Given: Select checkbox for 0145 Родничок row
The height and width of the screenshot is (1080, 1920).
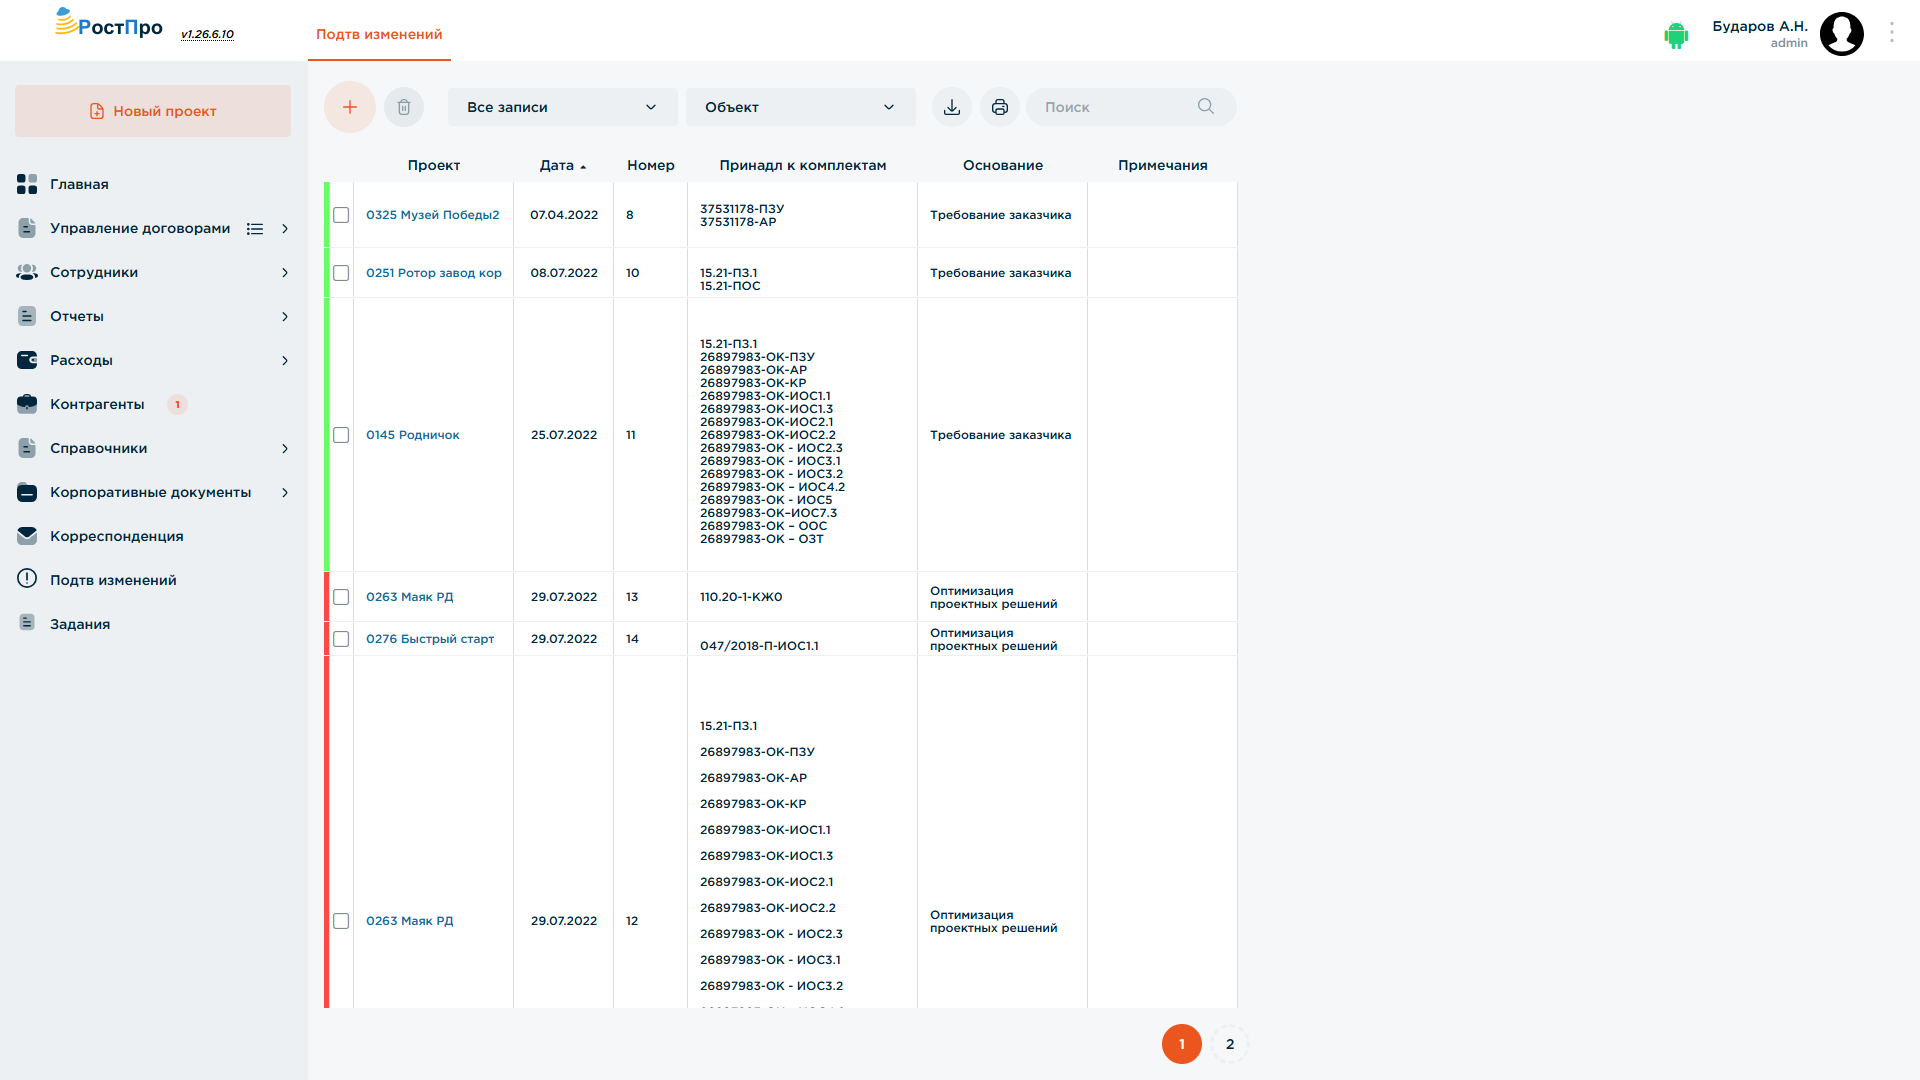Looking at the screenshot, I should [x=341, y=435].
